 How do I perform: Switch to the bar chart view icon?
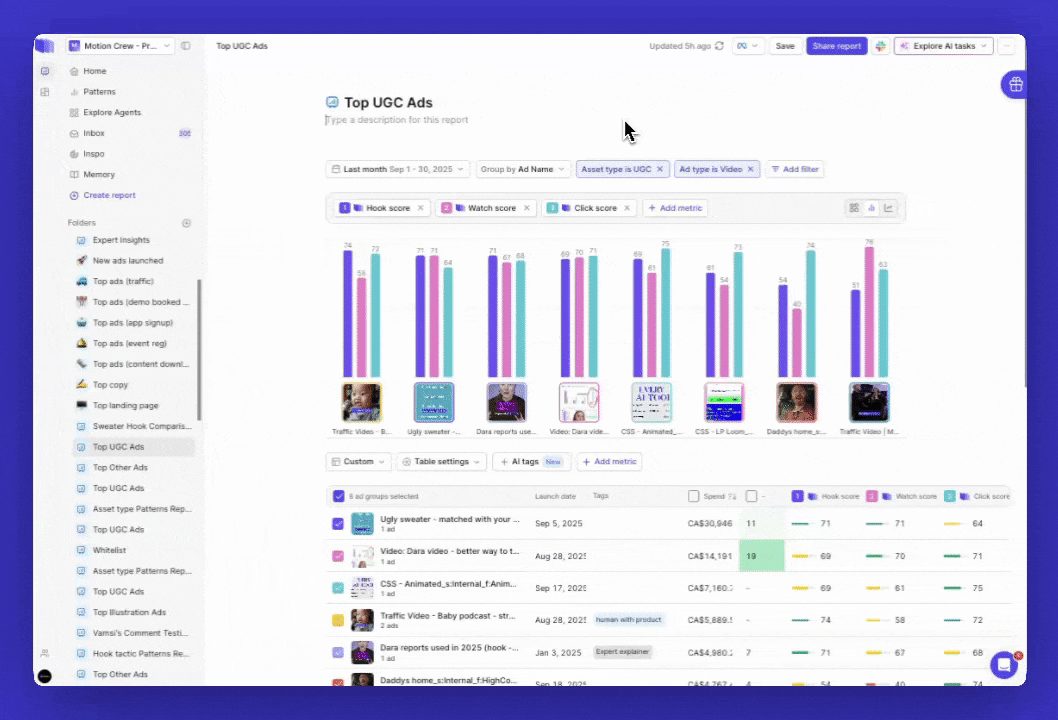click(871, 208)
